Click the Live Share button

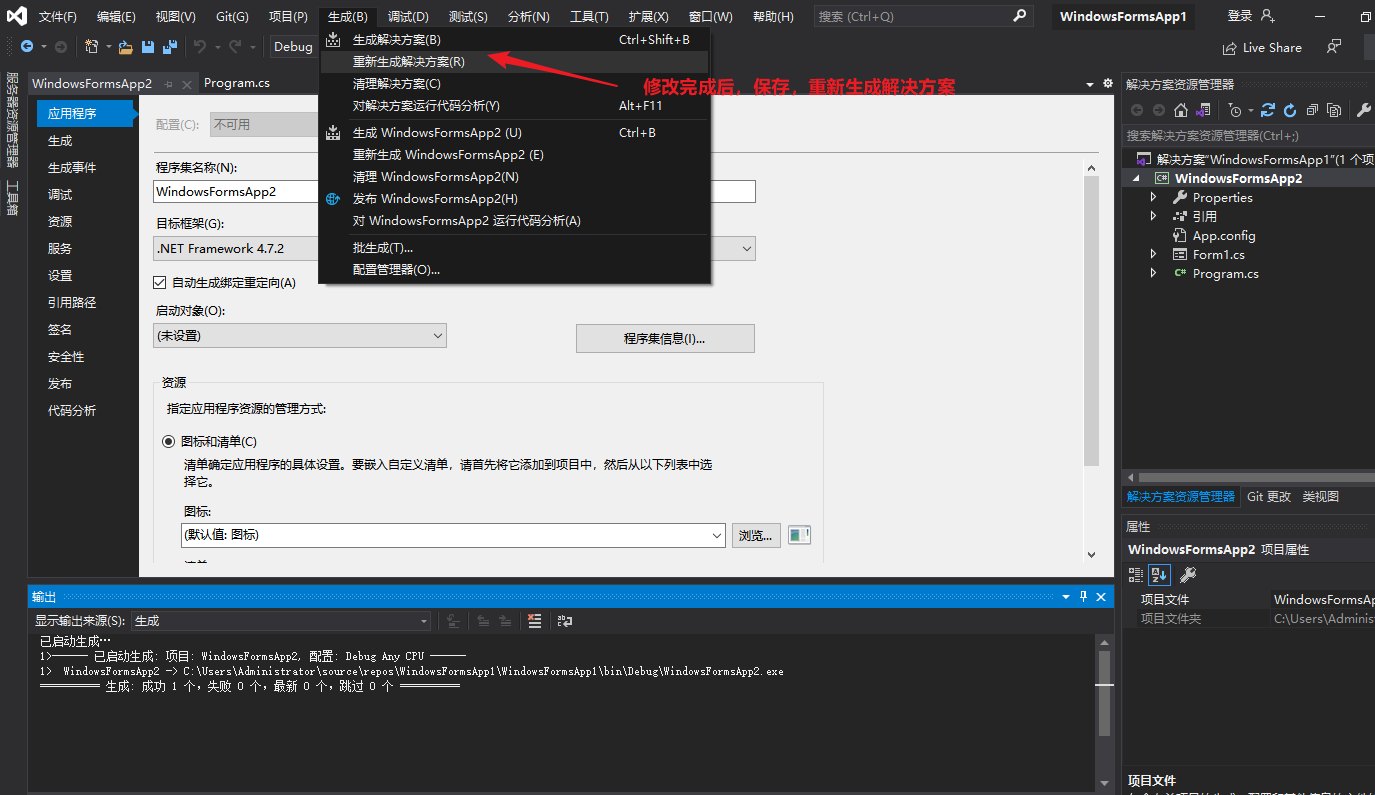click(1262, 48)
